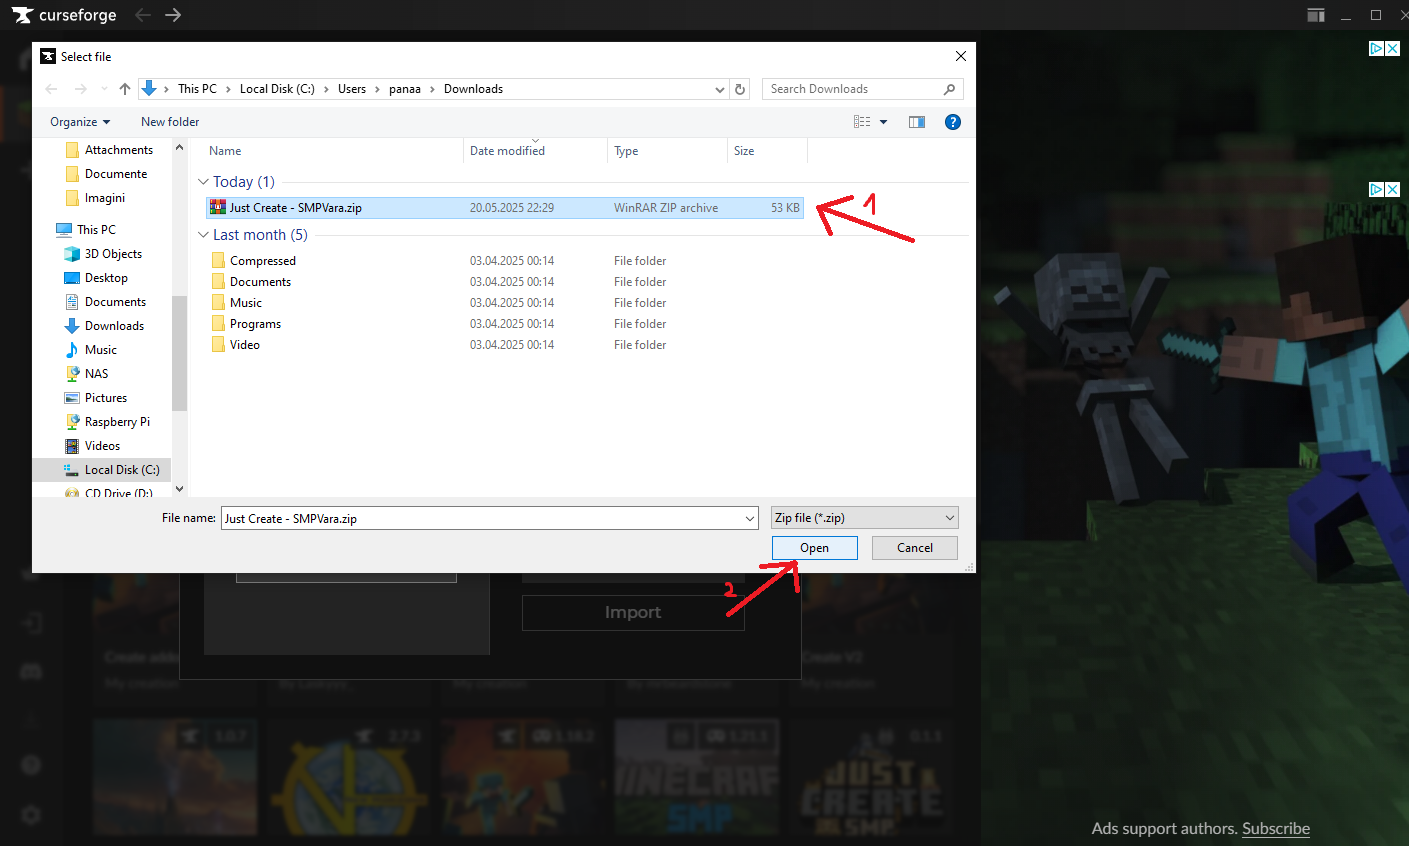Toggle the preview pane icon

tap(916, 122)
